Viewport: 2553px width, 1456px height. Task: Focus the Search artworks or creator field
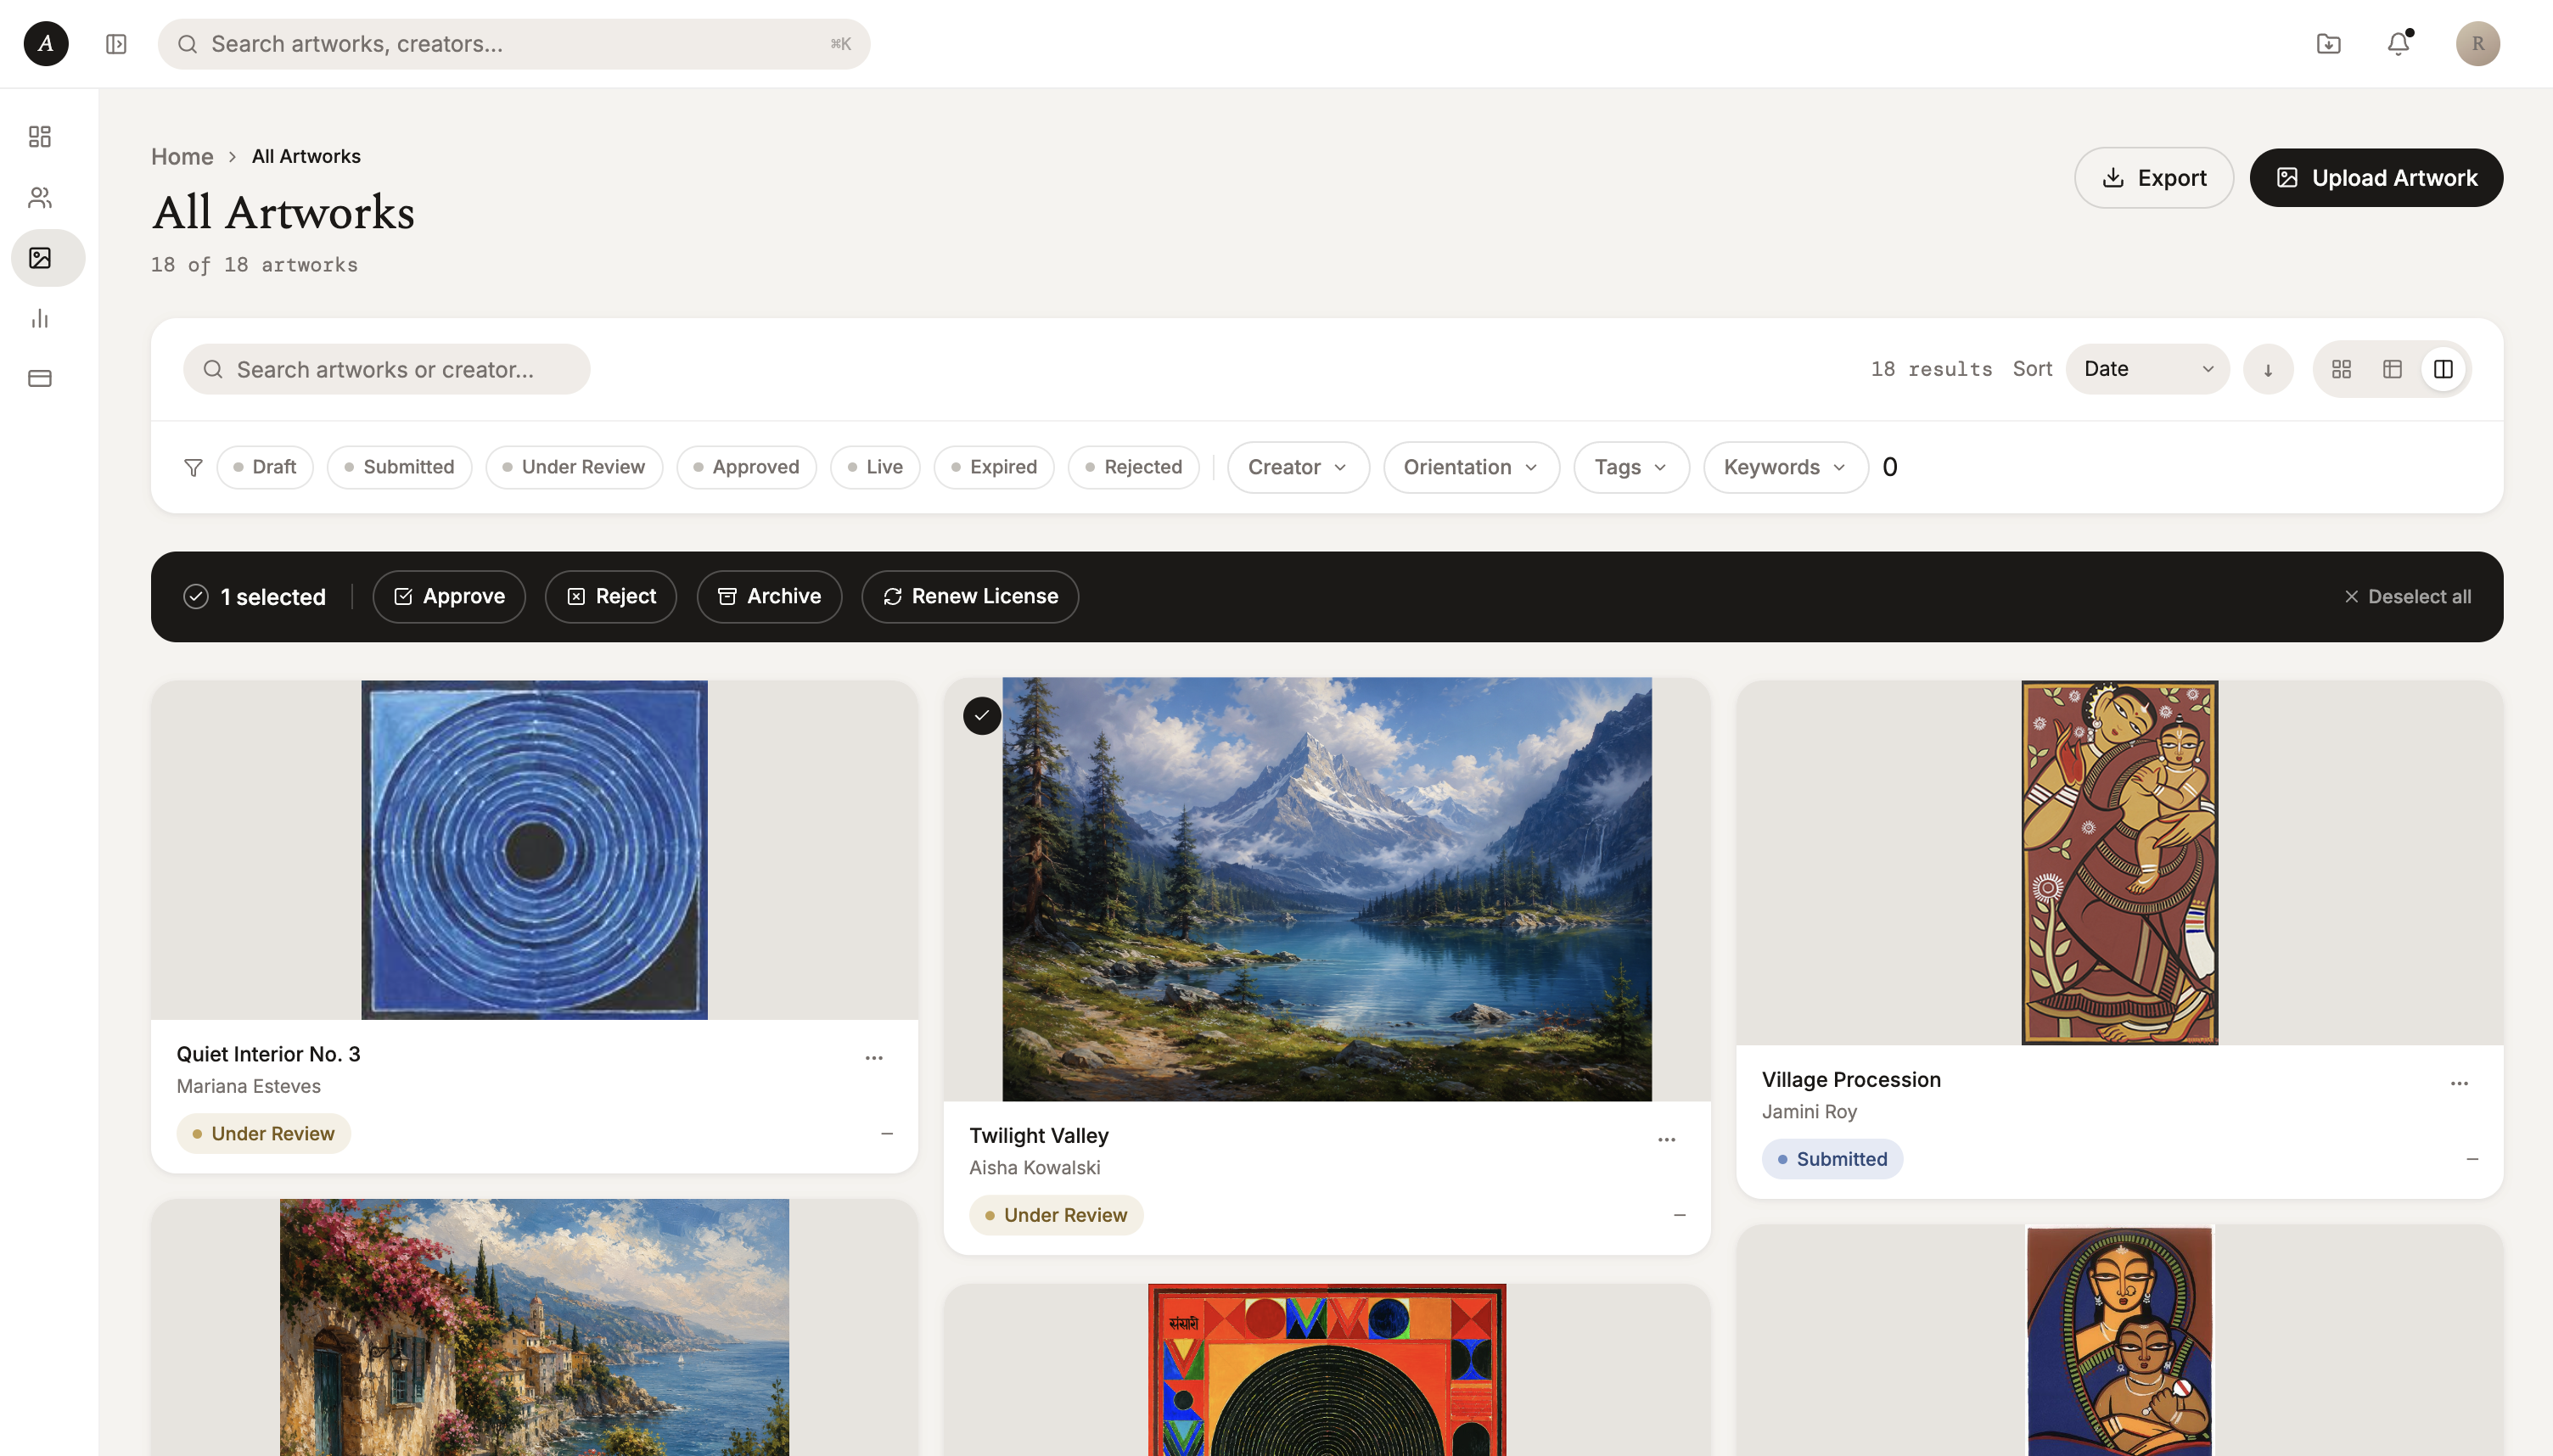pyautogui.click(x=386, y=369)
